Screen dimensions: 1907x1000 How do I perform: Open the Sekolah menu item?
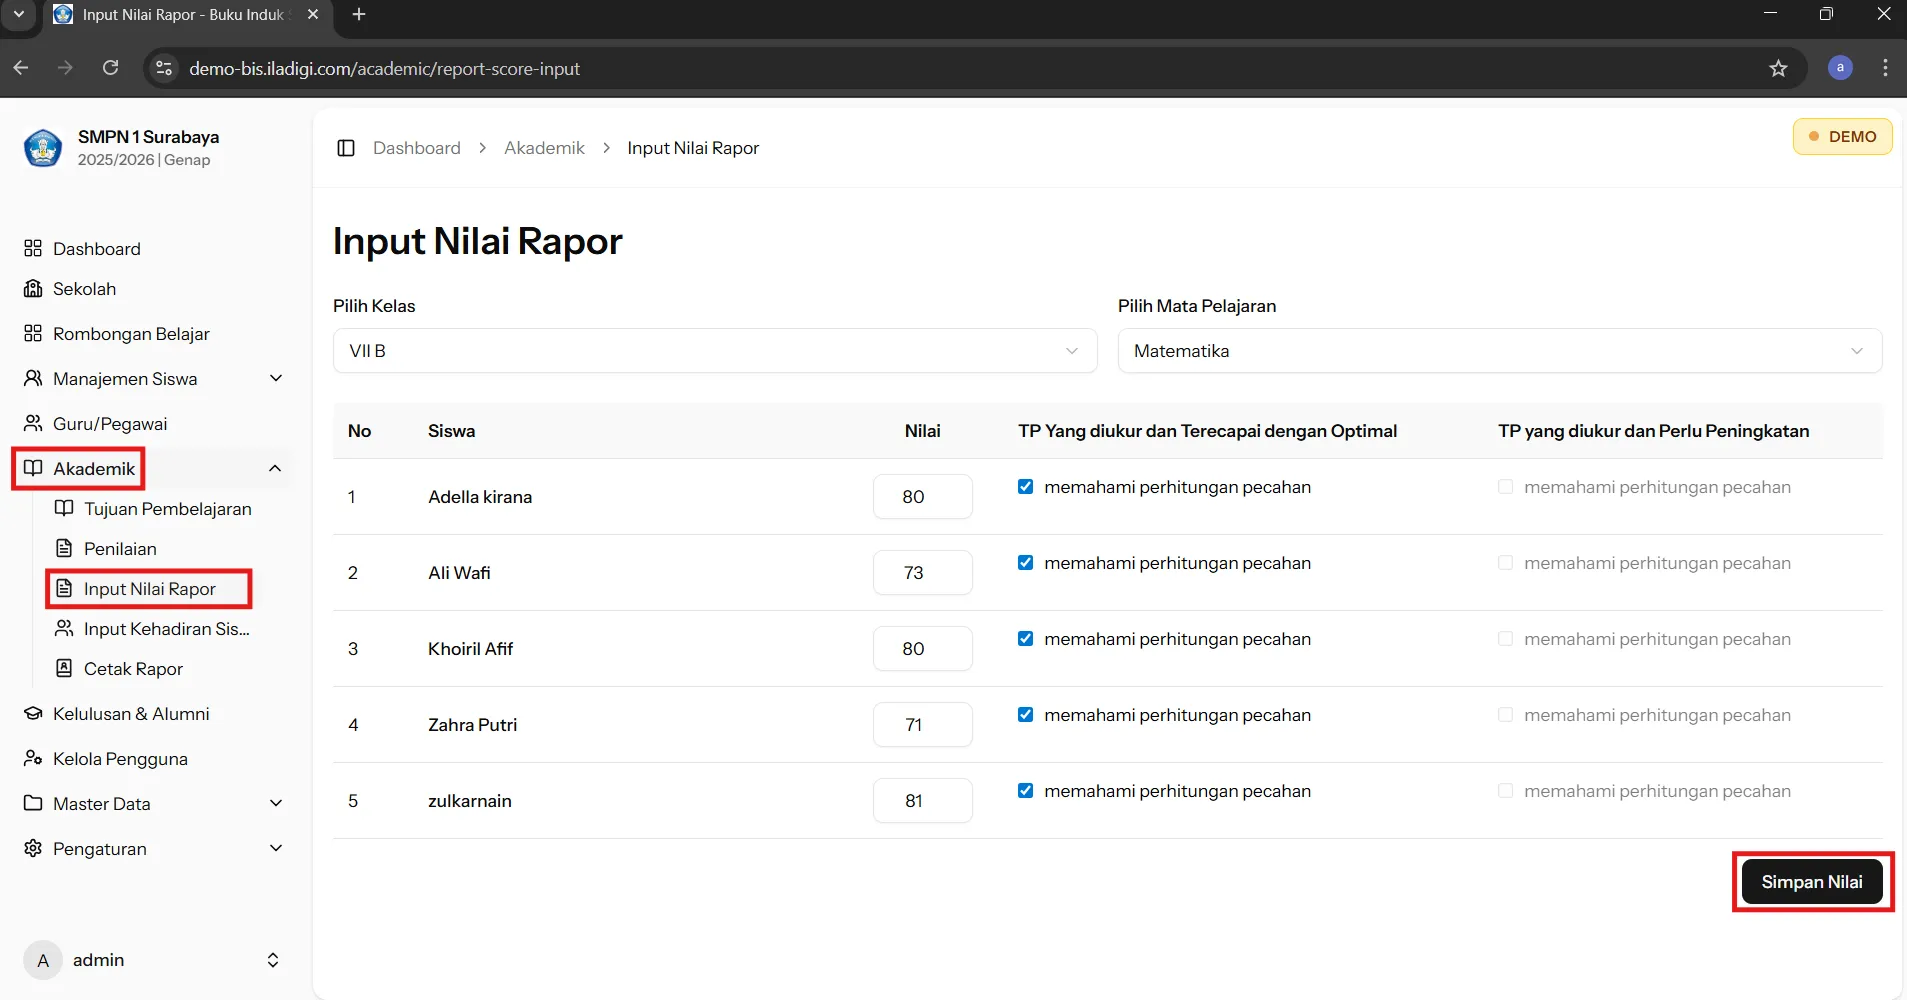84,289
